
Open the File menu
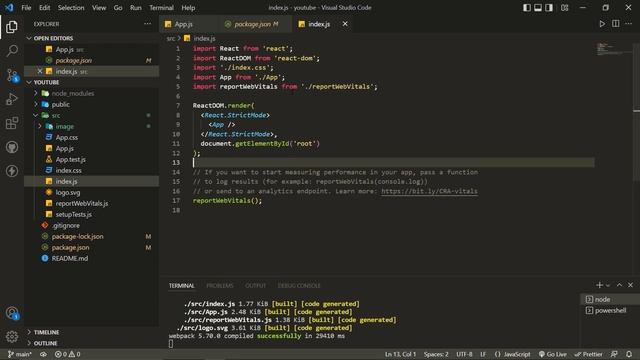click(x=26, y=8)
